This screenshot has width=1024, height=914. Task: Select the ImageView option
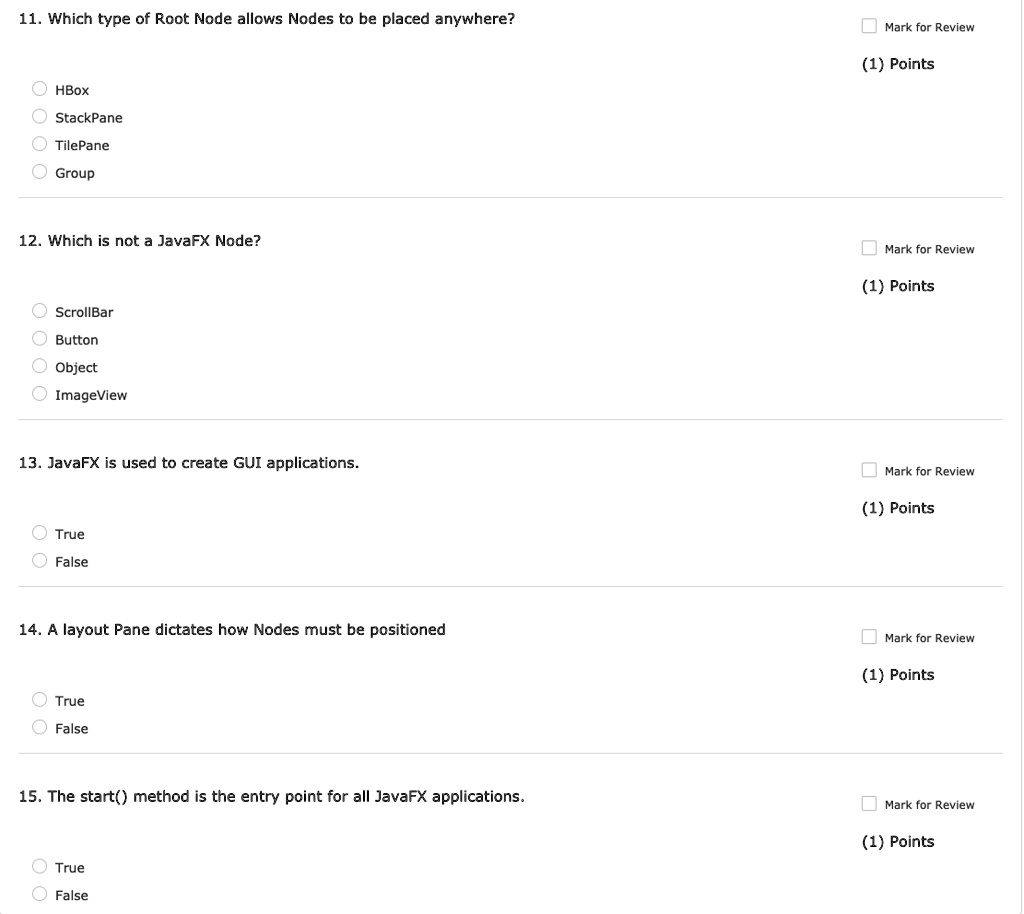click(x=40, y=394)
